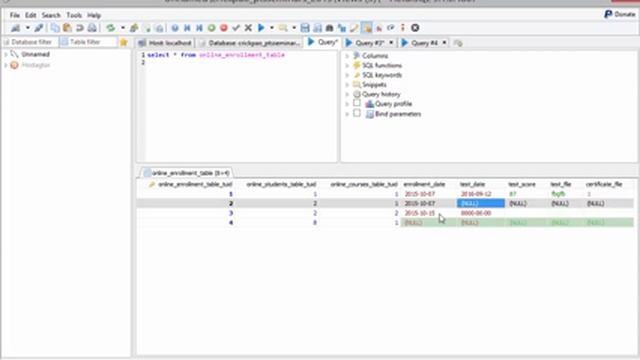This screenshot has width=640, height=360.
Task: Click the pencil edit toolbar icon
Action: (354, 28)
